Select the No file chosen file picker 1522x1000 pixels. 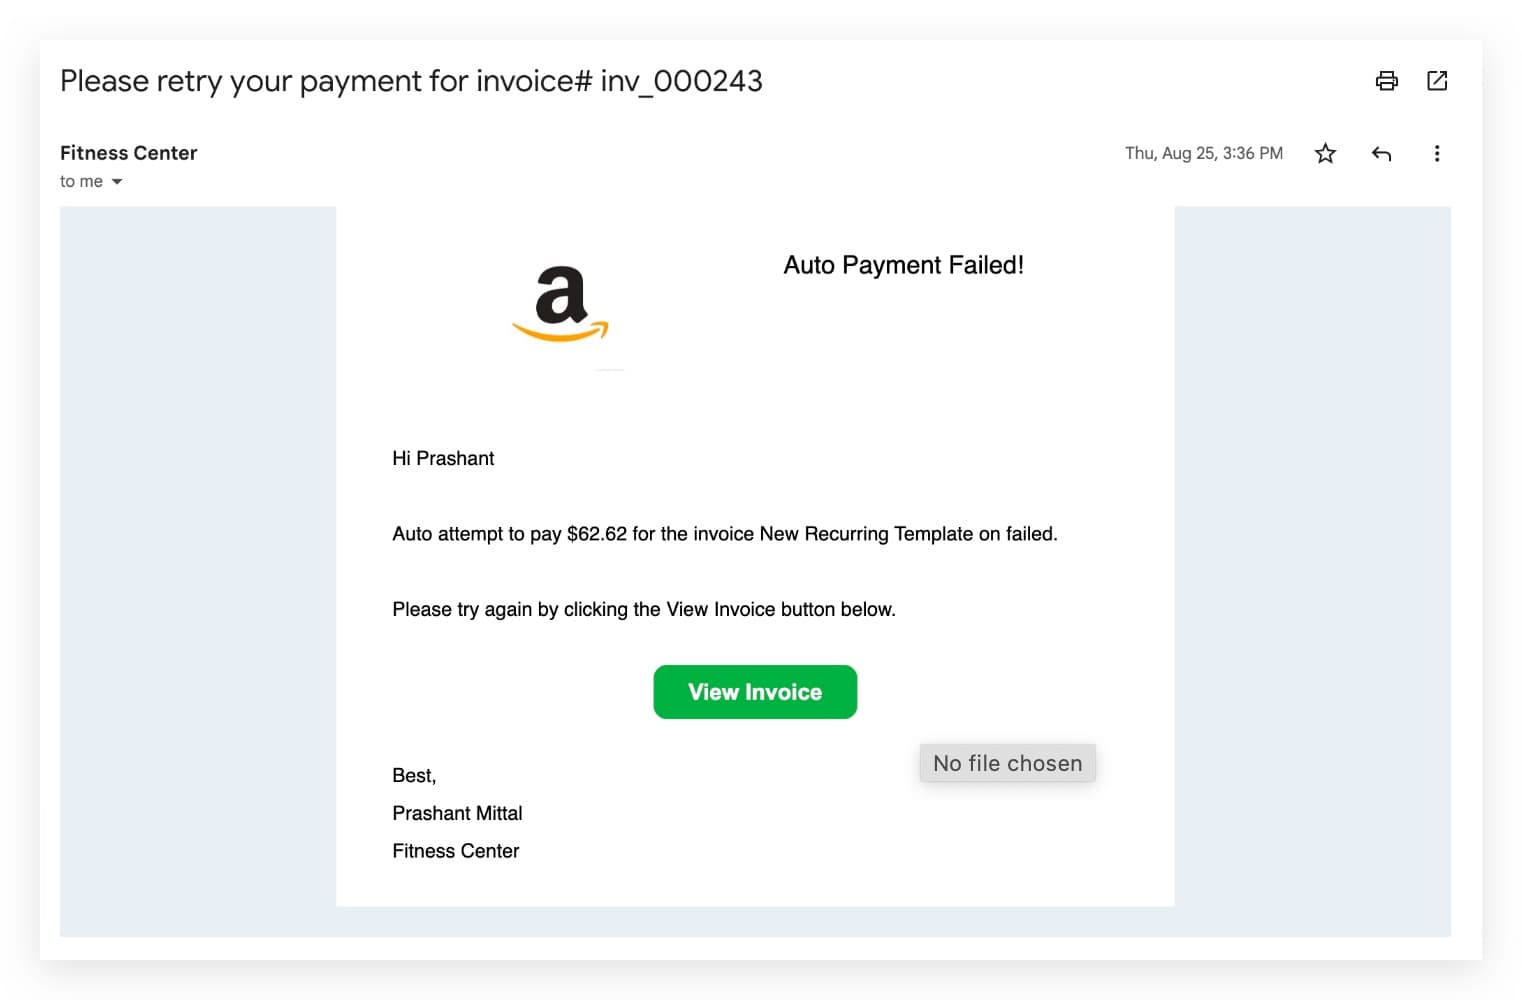click(x=1007, y=762)
